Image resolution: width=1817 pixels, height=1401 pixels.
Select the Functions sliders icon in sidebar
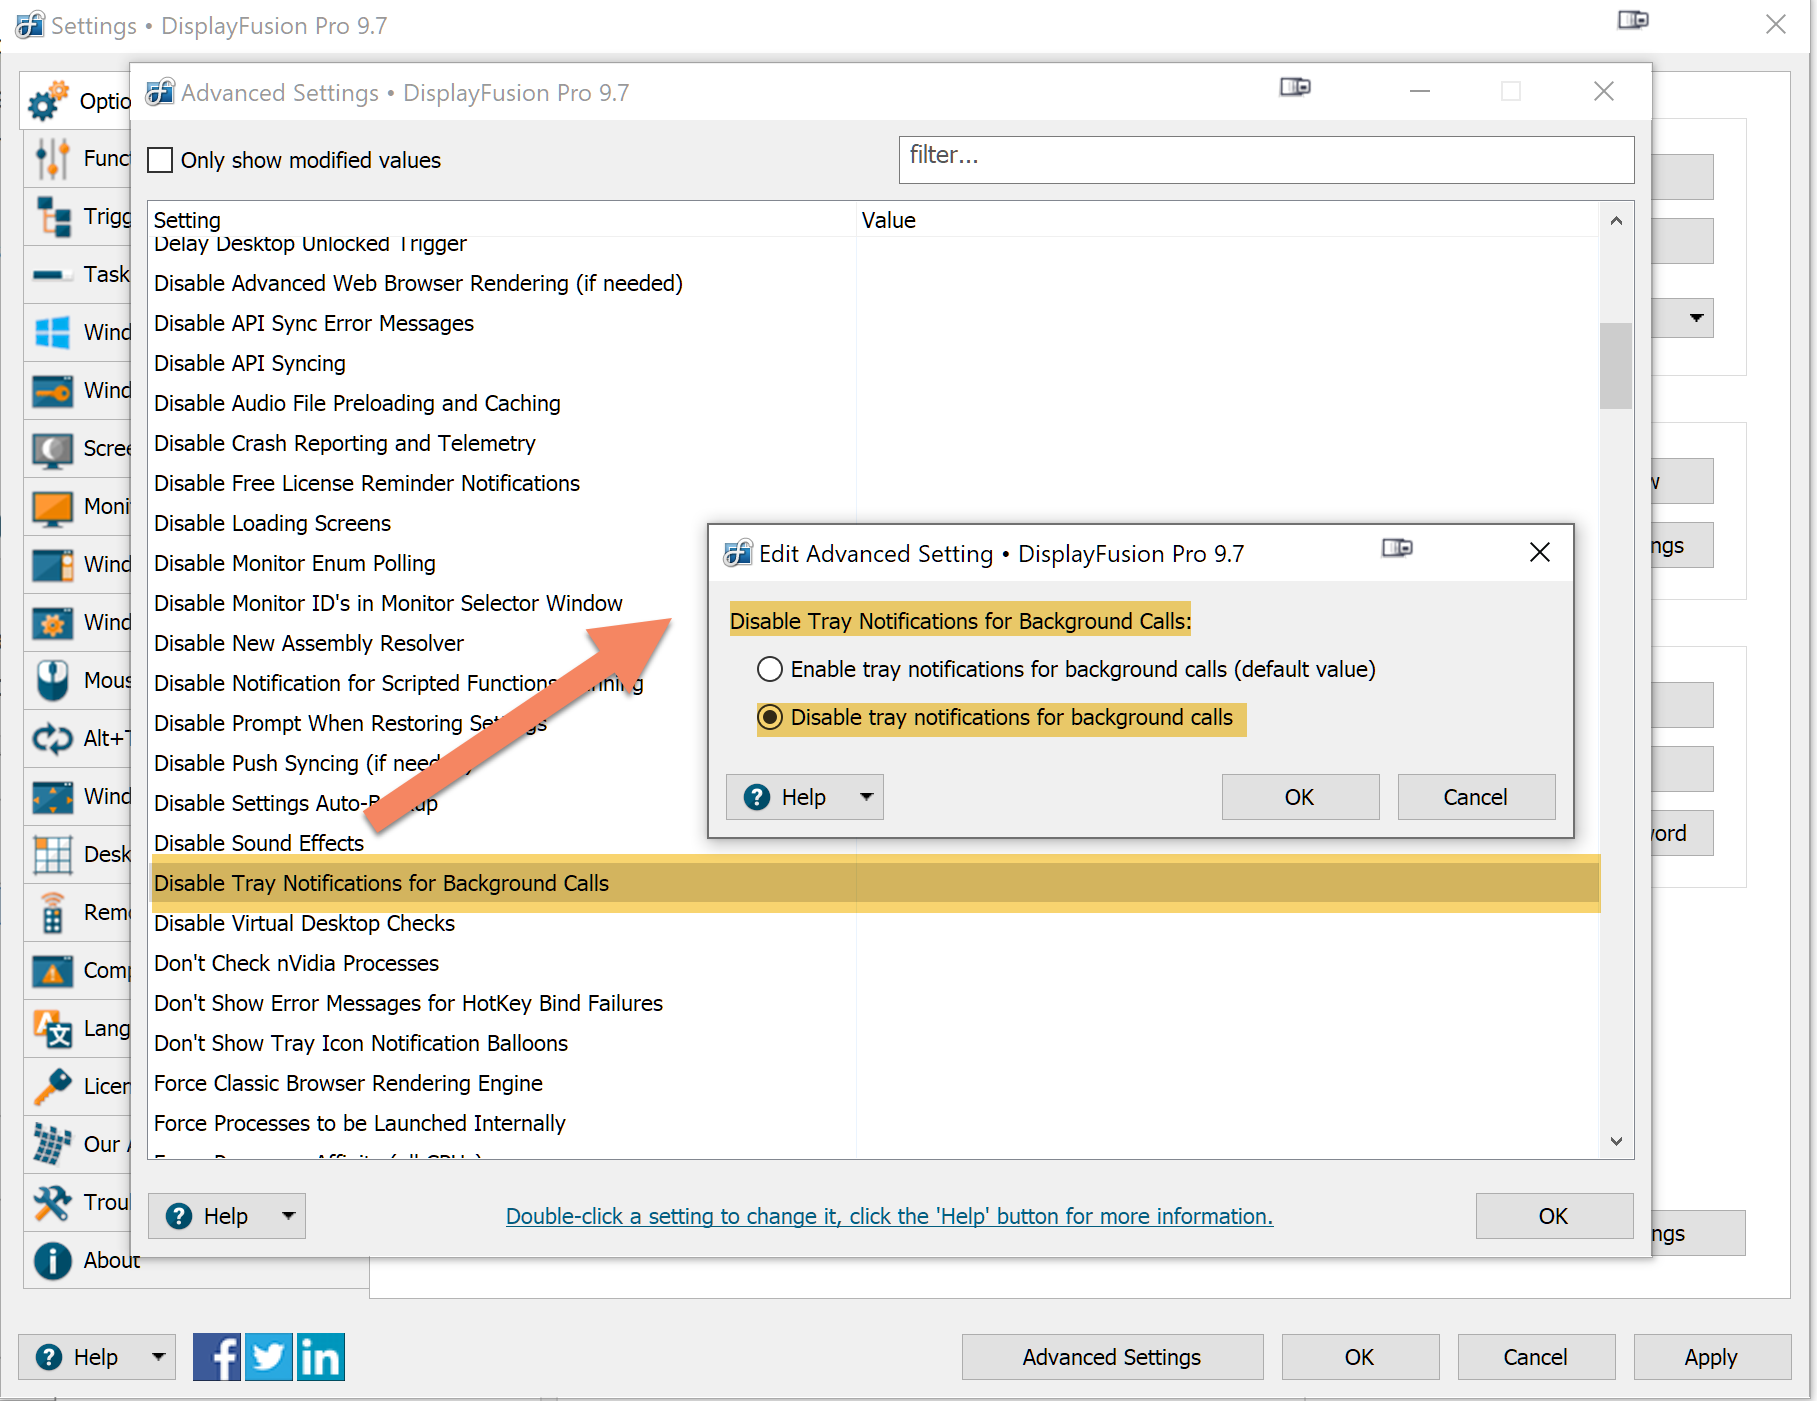tap(52, 159)
